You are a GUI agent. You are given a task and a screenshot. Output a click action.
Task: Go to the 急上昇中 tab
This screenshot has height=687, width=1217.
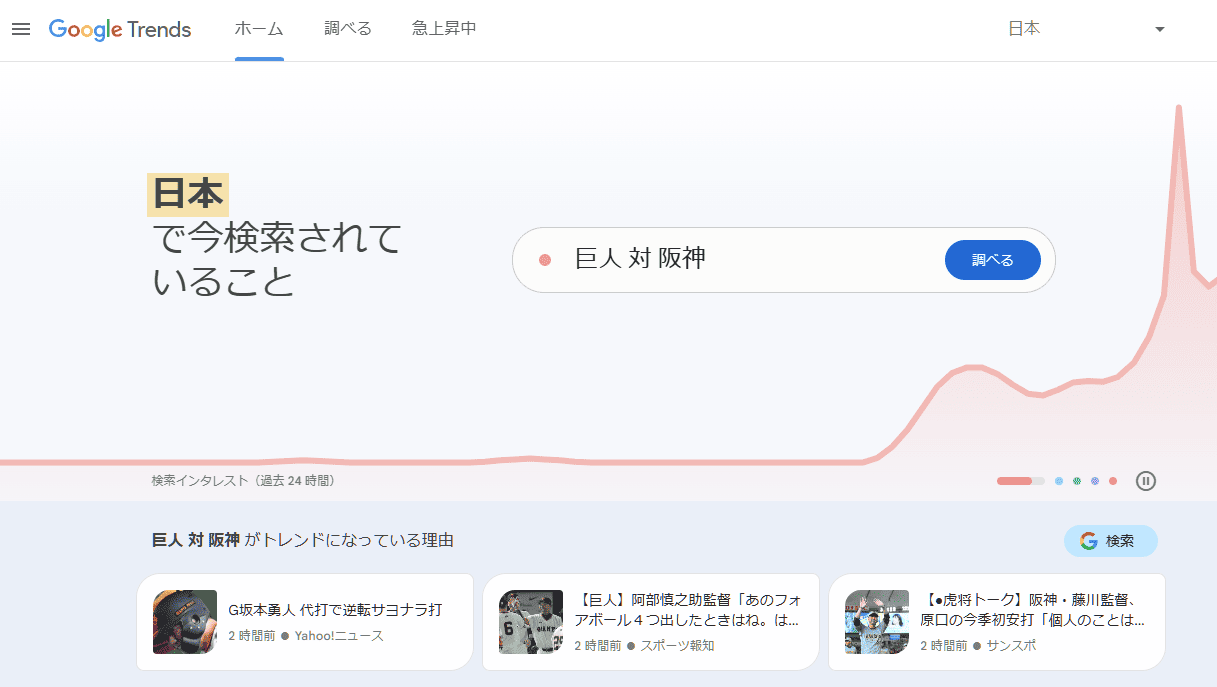tap(444, 29)
